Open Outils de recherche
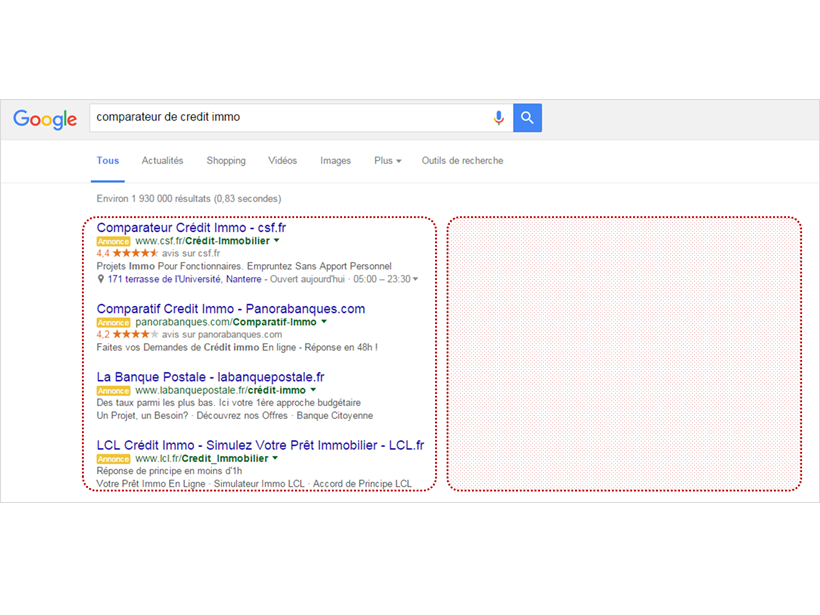820x615 pixels. [462, 161]
